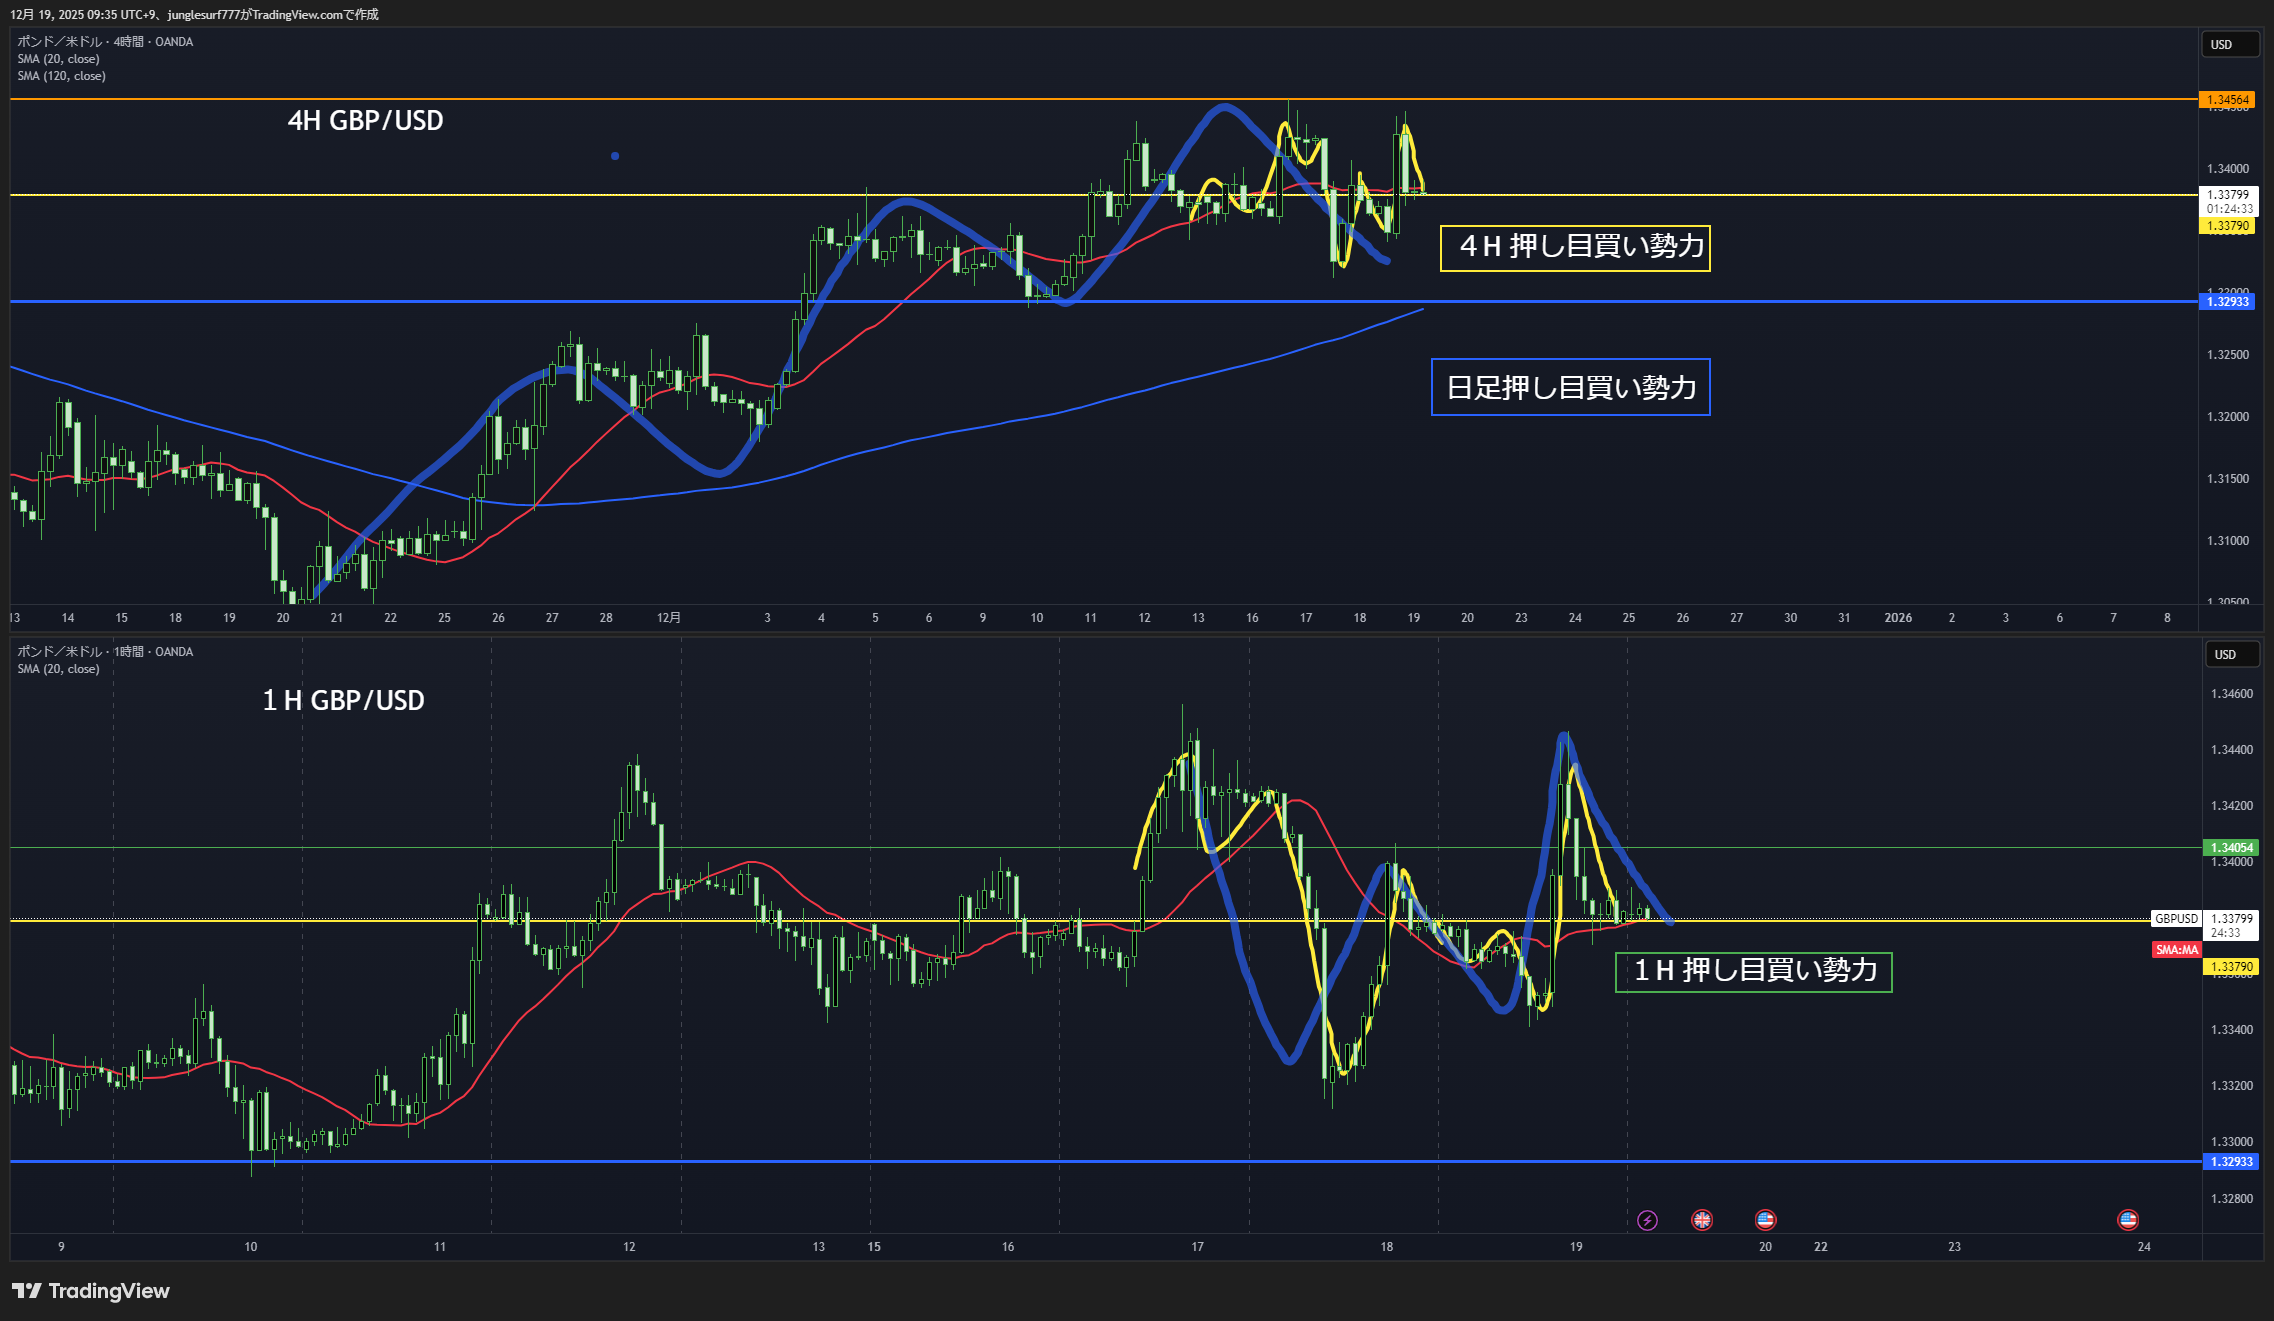2274x1321 pixels.
Task: Click the 4Ｈ 押し目買い勢力 yellow text box
Action: 1575,247
